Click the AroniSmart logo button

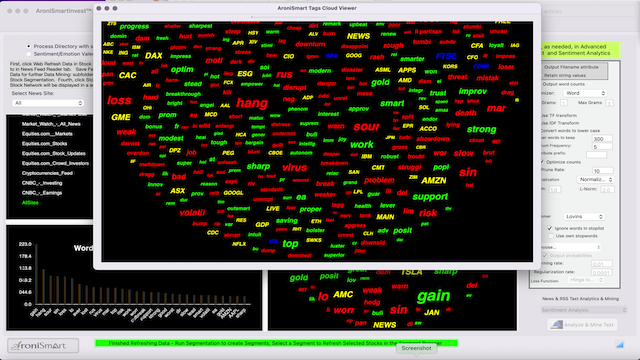tap(43, 345)
